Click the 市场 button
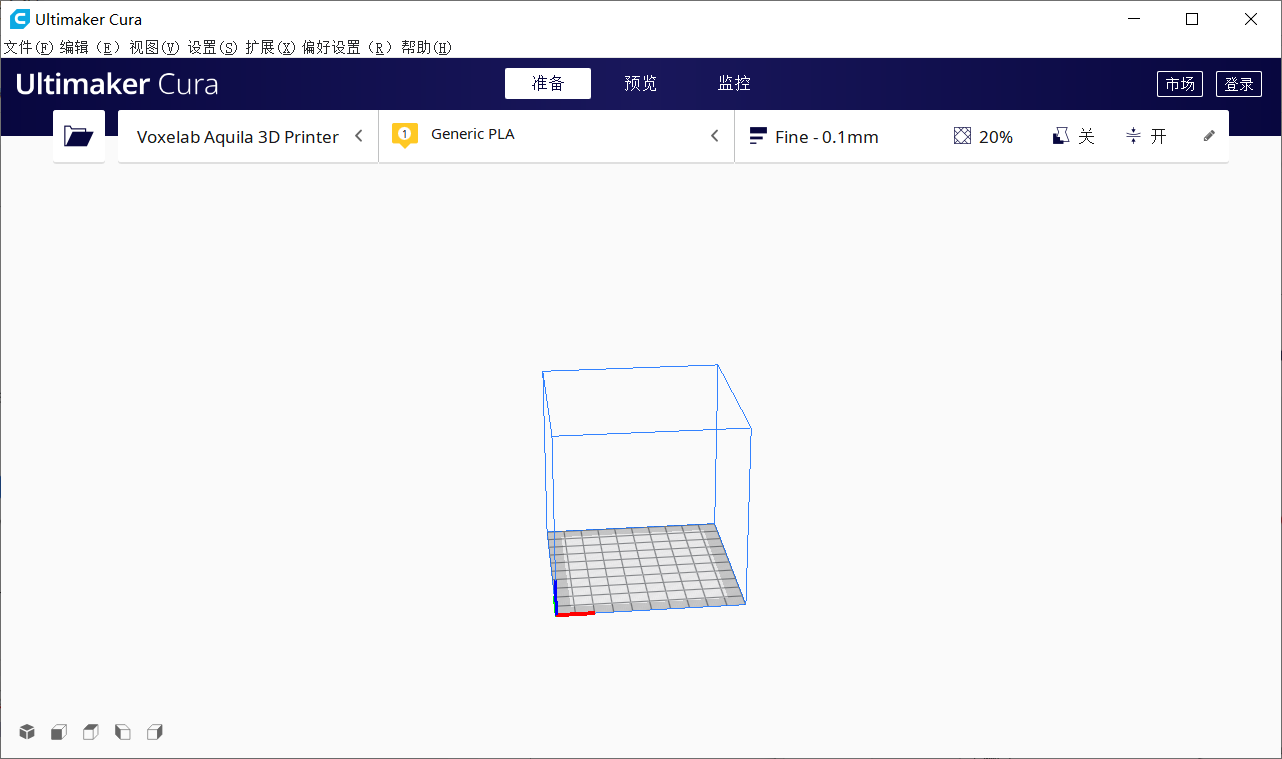Viewport: 1282px width, 759px height. (x=1180, y=83)
